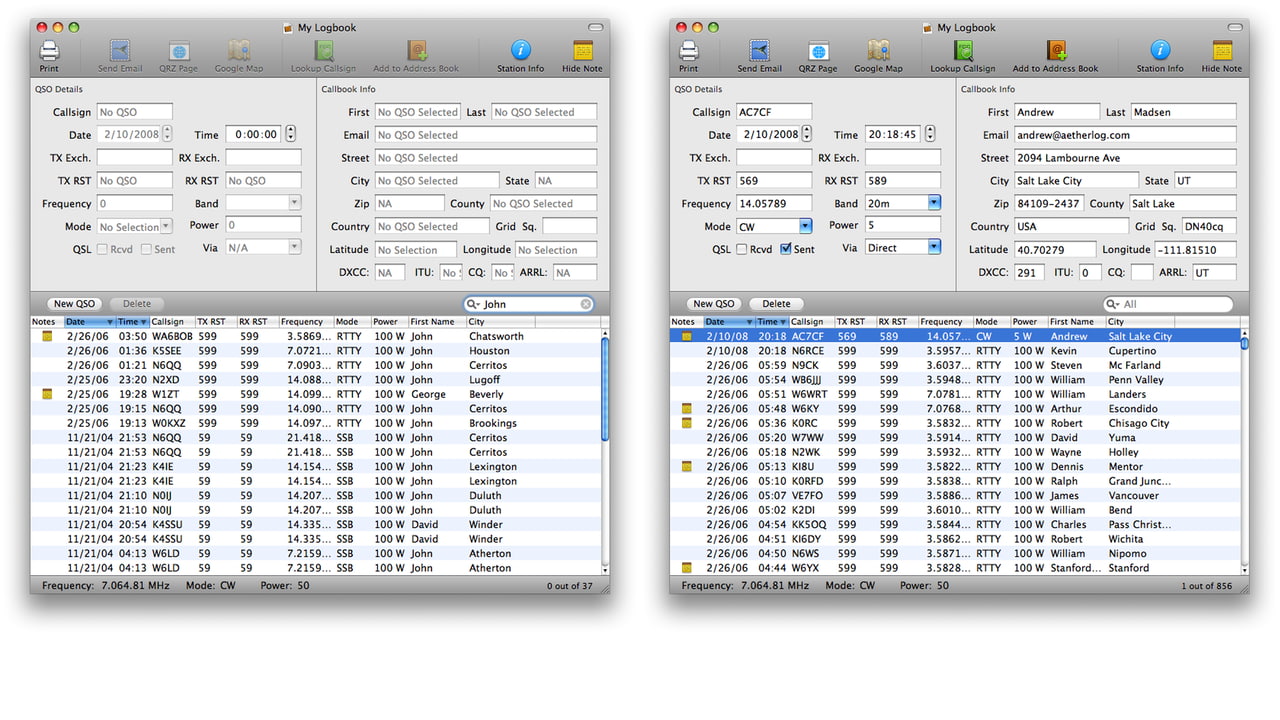Sort by City column in left window

click(500, 322)
